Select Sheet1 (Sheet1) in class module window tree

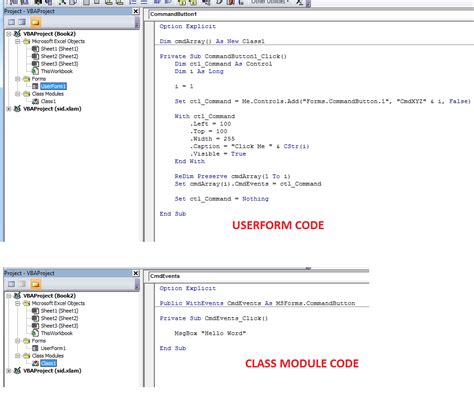click(x=59, y=311)
